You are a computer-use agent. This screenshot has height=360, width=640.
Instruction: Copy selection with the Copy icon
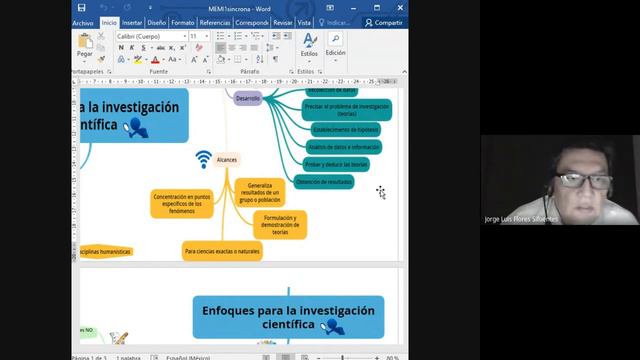tap(101, 48)
